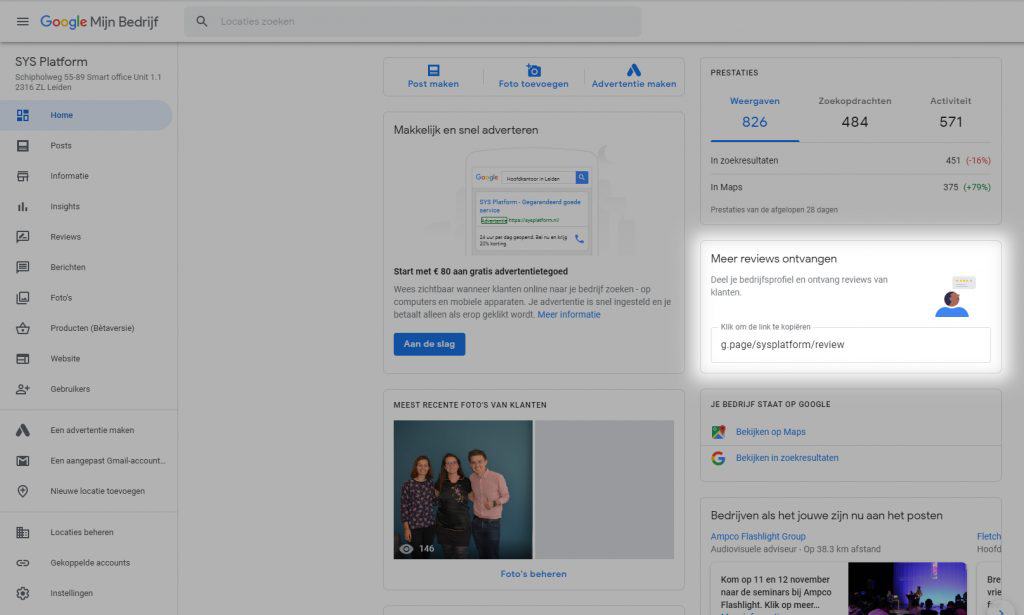Click the Gmail envelope icon
This screenshot has width=1024, height=615.
(x=23, y=461)
